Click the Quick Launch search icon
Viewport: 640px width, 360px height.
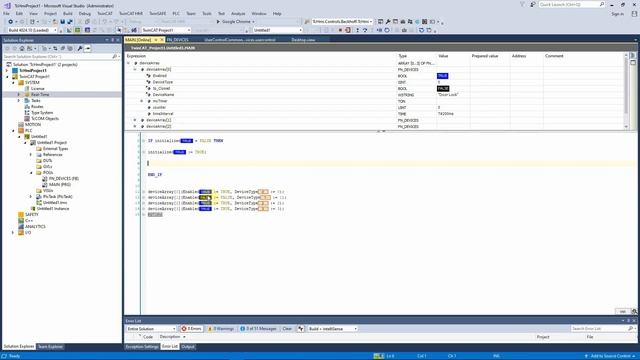point(602,4)
